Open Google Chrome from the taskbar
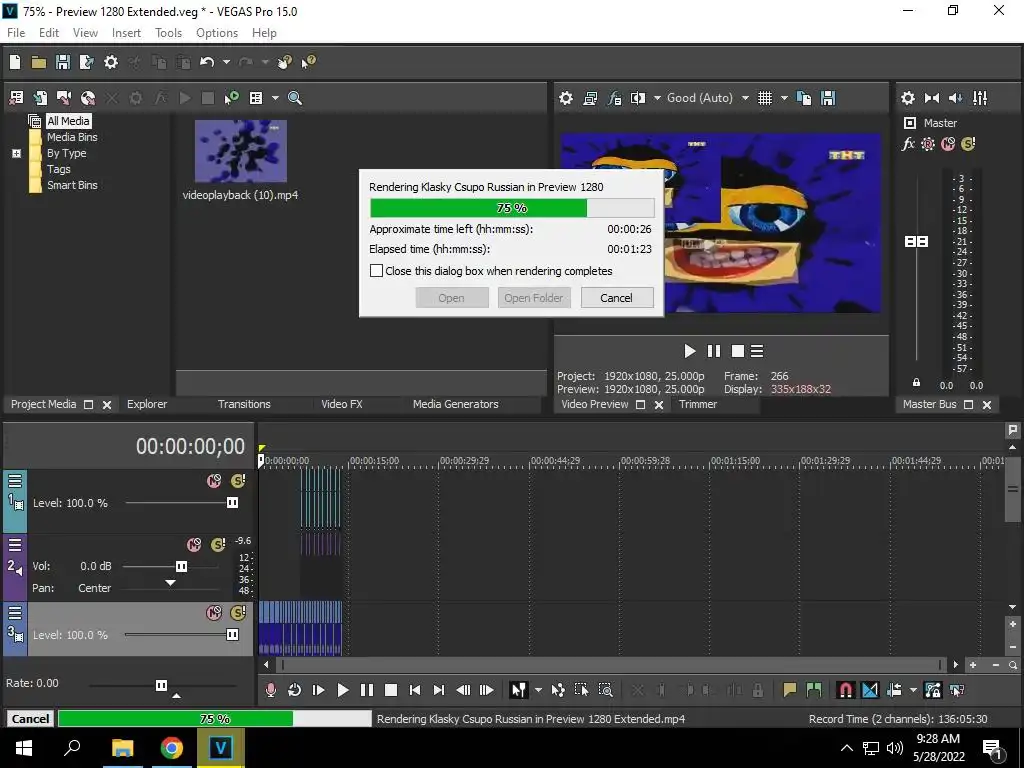This screenshot has height=768, width=1024. tap(172, 748)
